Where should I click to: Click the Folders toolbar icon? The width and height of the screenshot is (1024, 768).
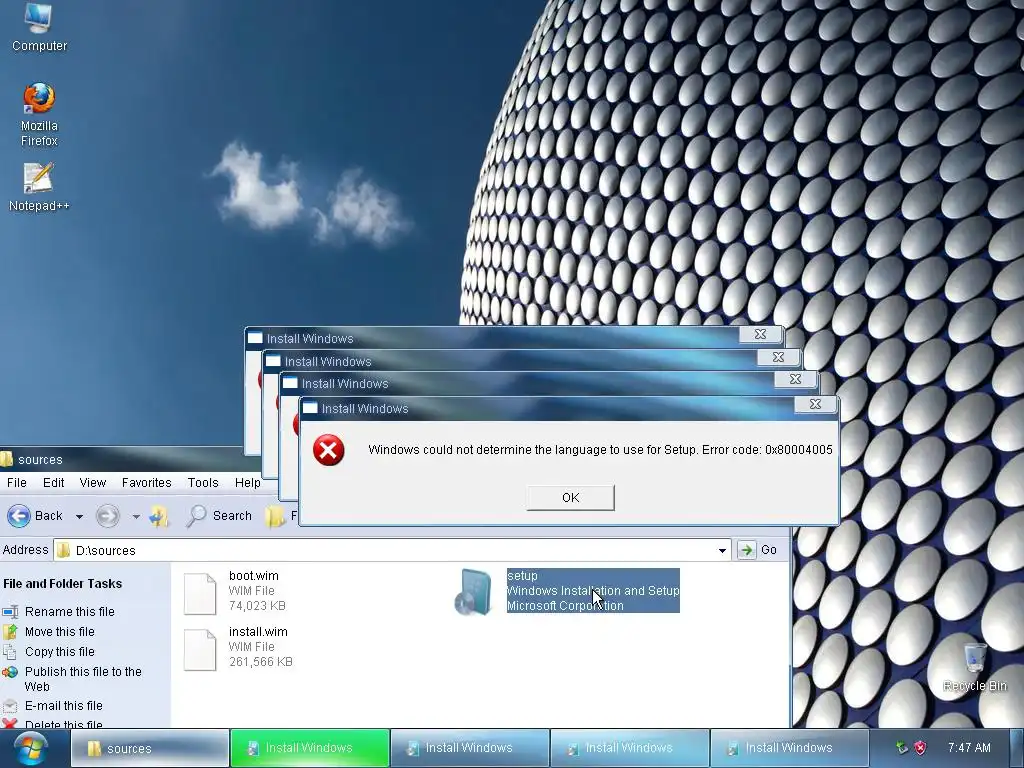(x=275, y=516)
